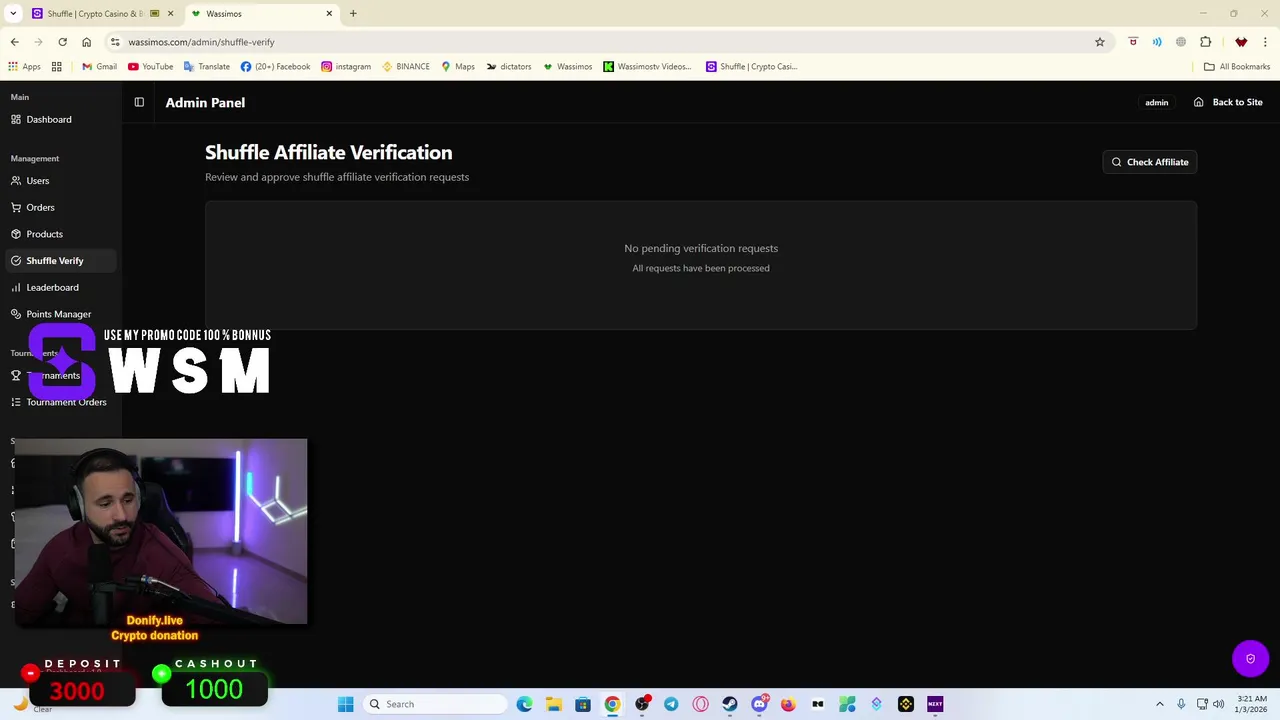Collapse the sidebar with panel toggle icon
Screen dimensions: 1280x720
coord(139,102)
